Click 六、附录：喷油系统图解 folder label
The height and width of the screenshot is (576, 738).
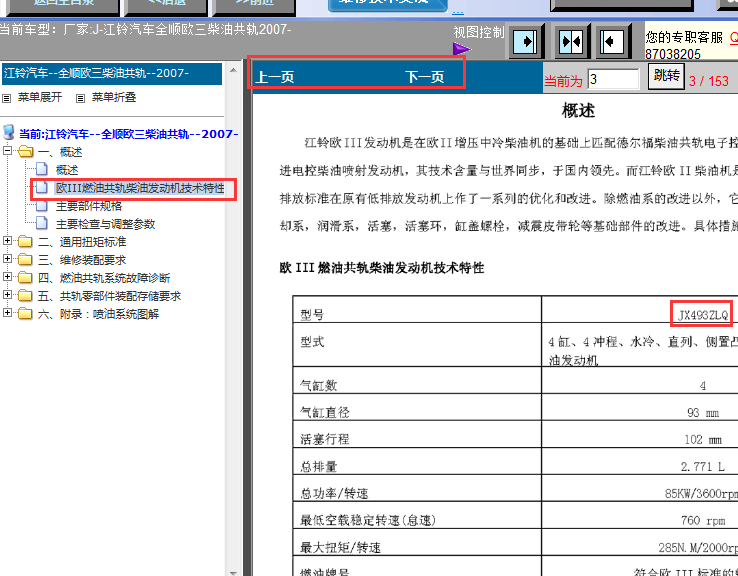click(x=98, y=314)
